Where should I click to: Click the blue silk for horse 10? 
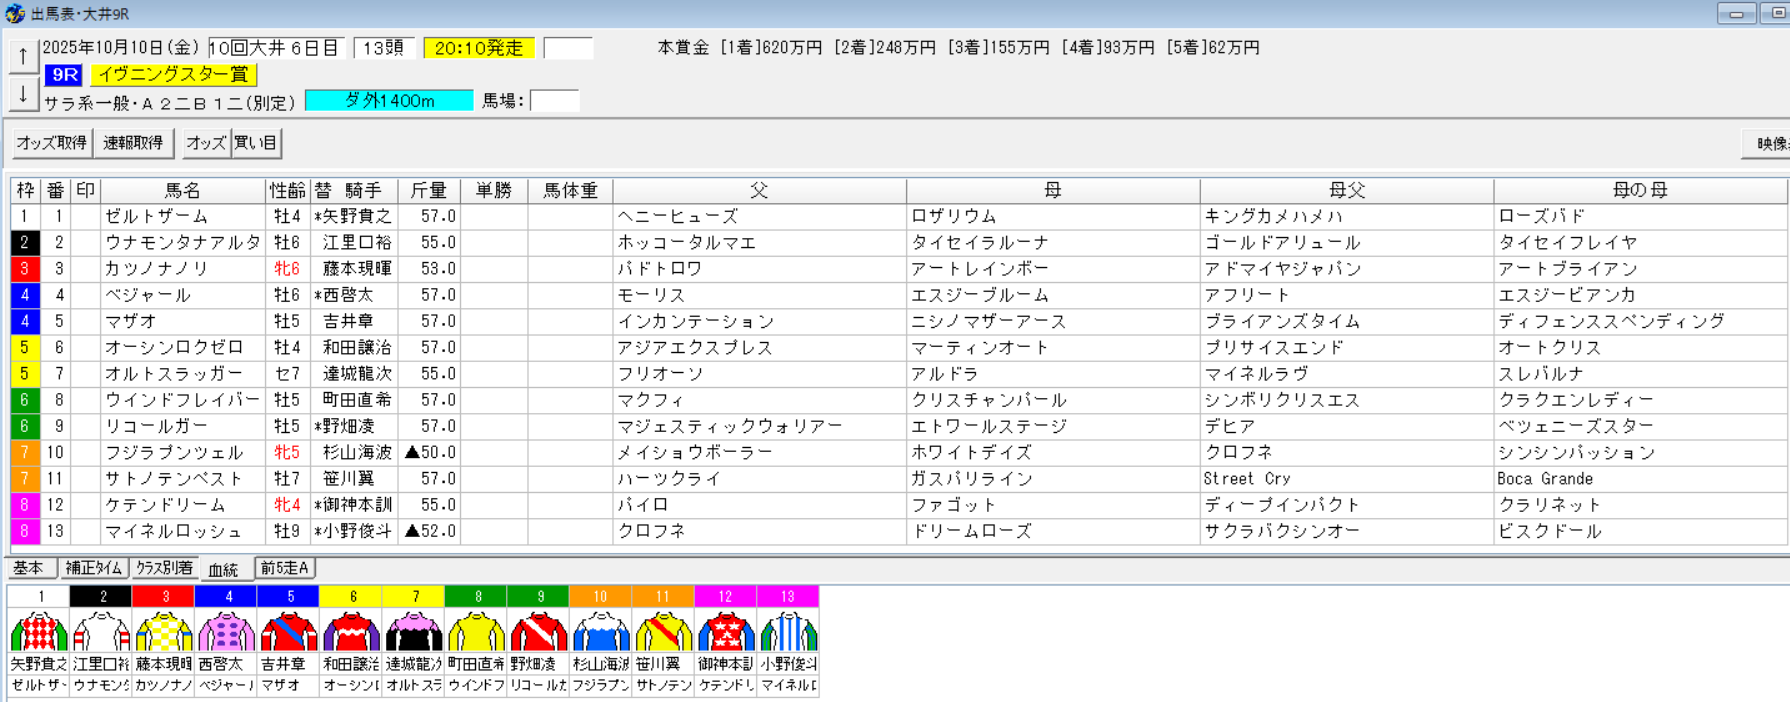point(600,632)
